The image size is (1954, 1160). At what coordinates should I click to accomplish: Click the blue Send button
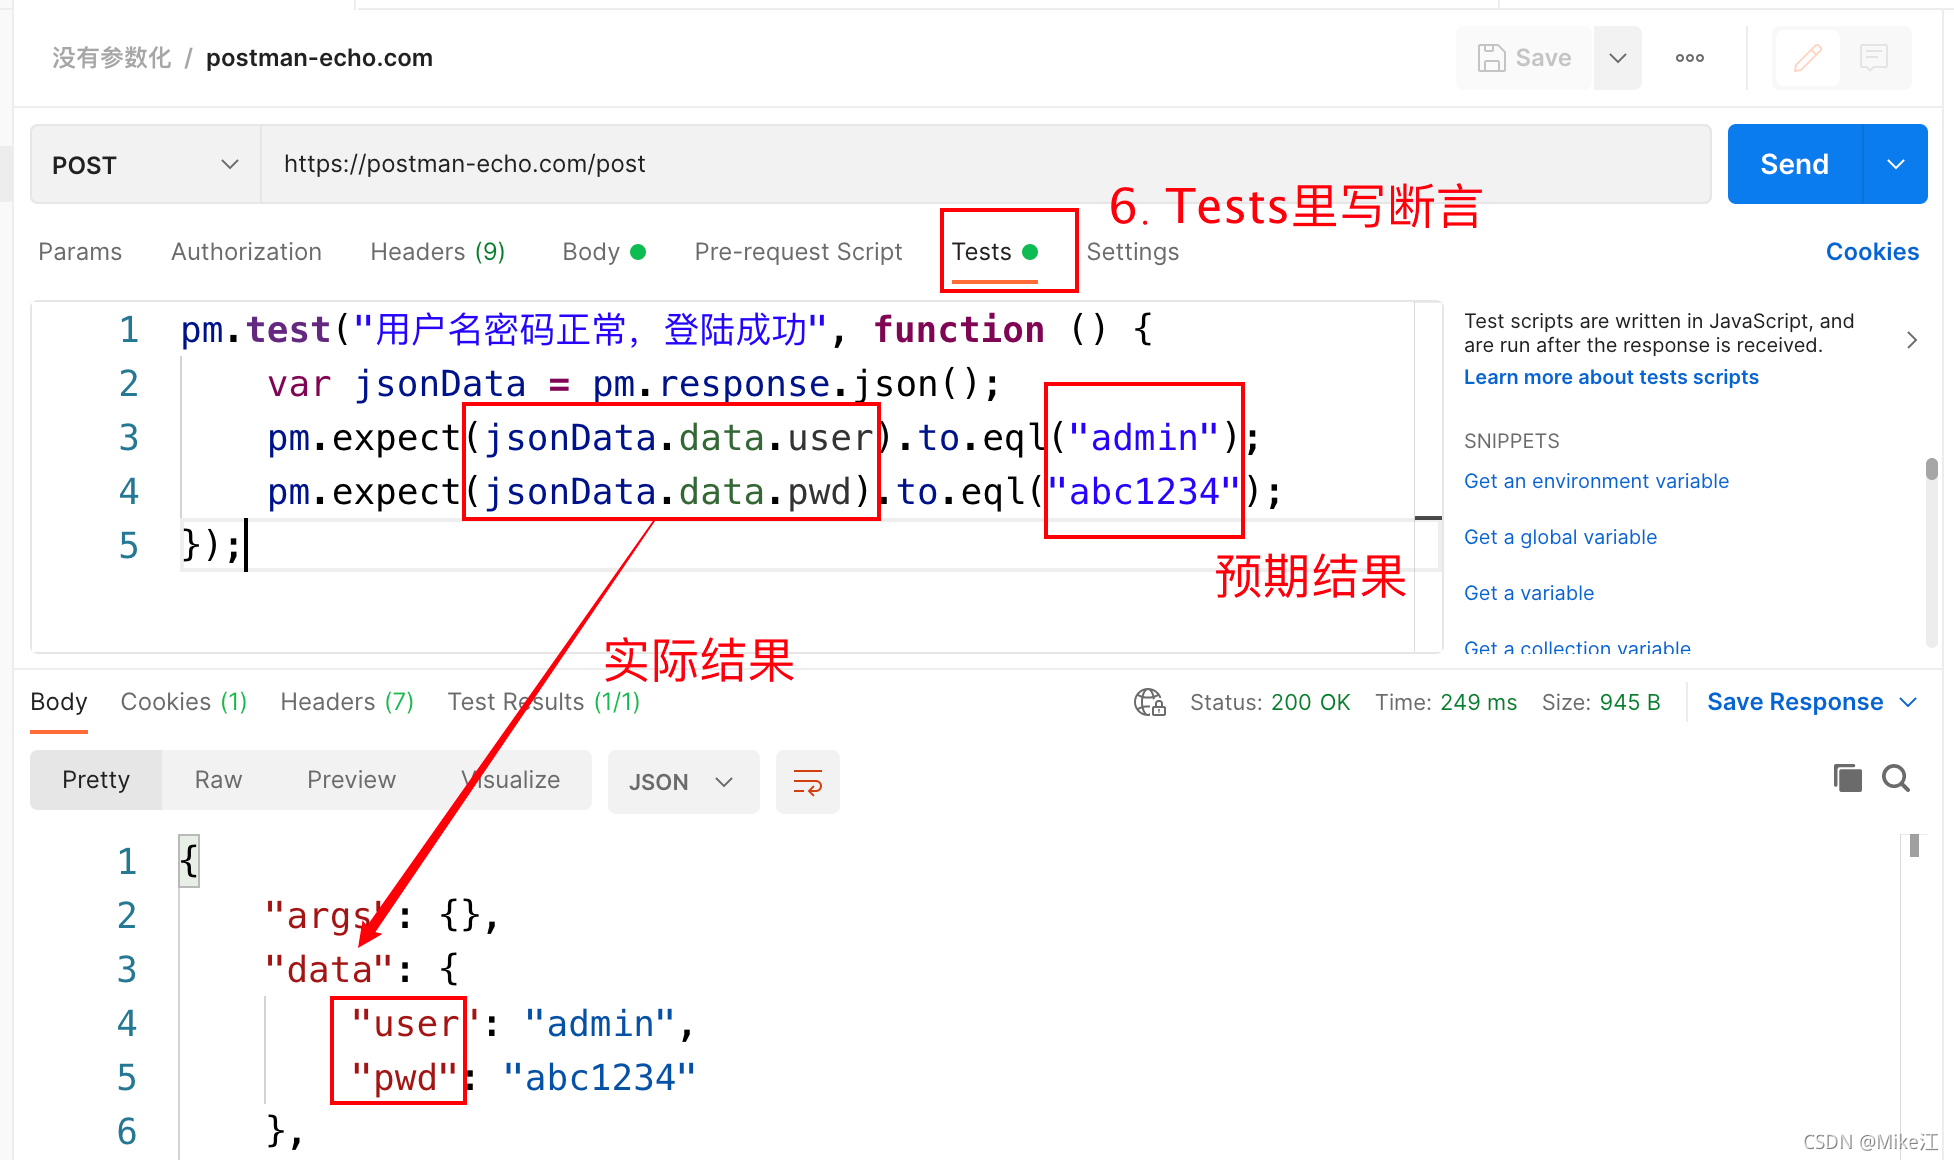[x=1795, y=164]
